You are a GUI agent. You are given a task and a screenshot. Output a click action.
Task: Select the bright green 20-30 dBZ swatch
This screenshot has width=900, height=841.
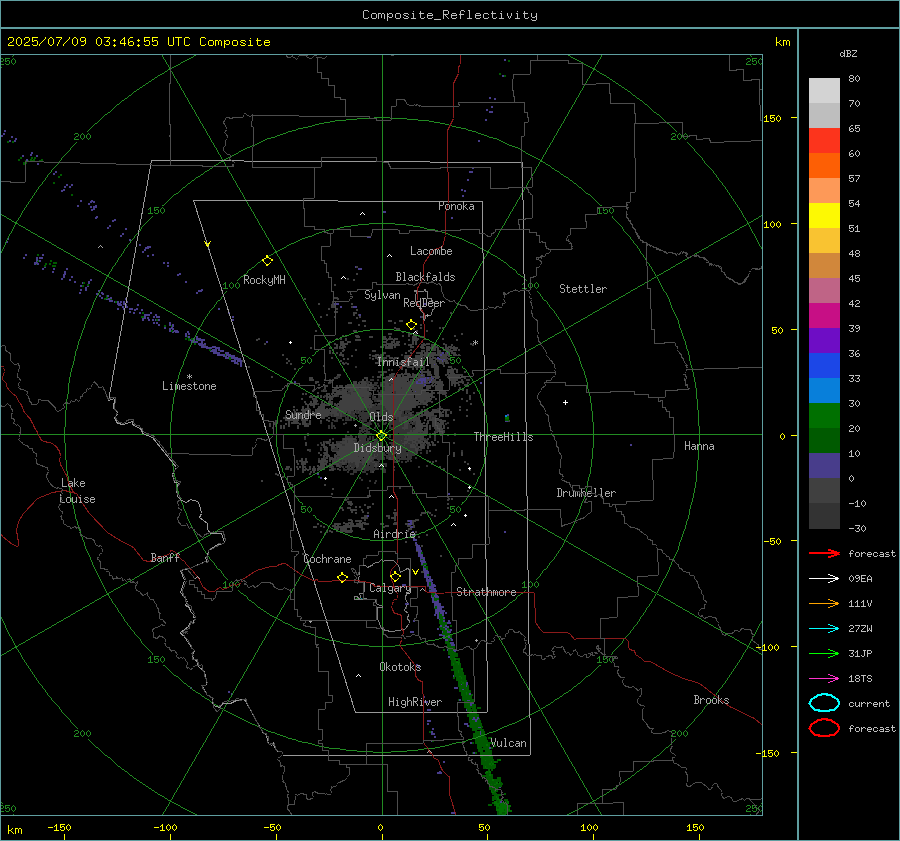[824, 416]
